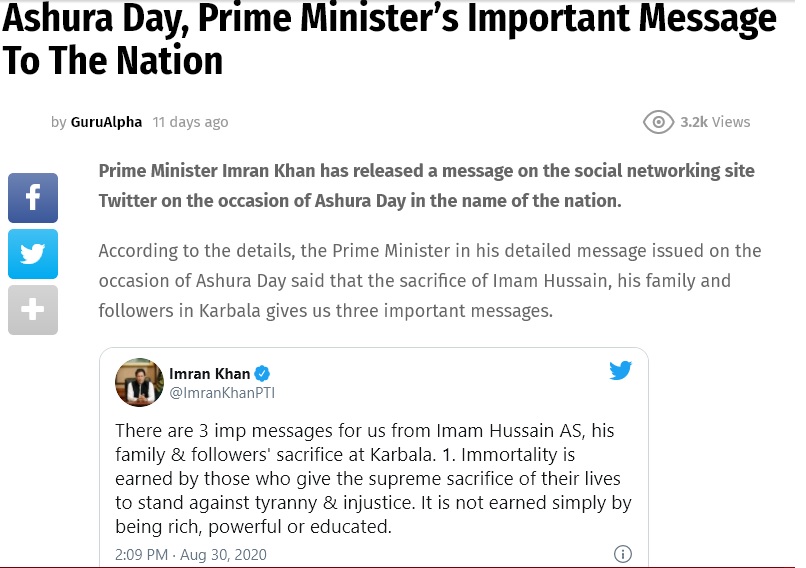Open the @ImranKhanPTI handle link
The height and width of the screenshot is (568, 806).
(x=222, y=393)
